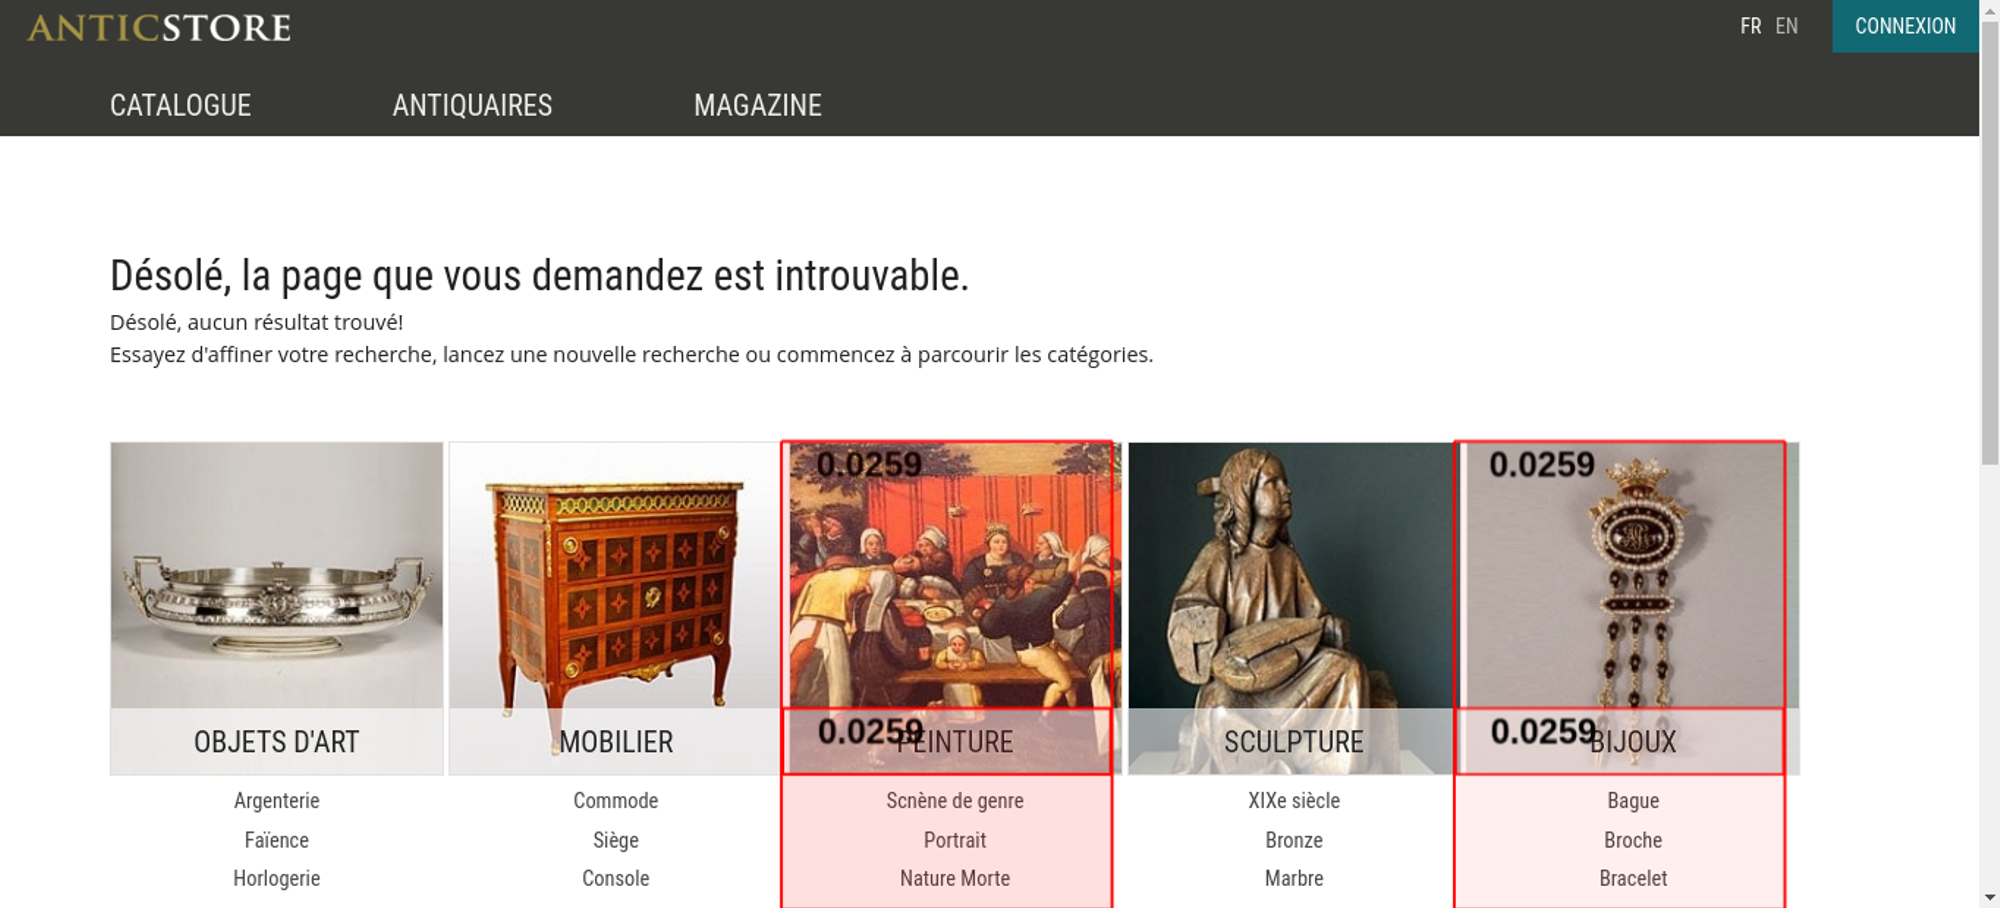Viewport: 2000px width, 908px height.
Task: Click the Connexion button
Action: [1905, 26]
